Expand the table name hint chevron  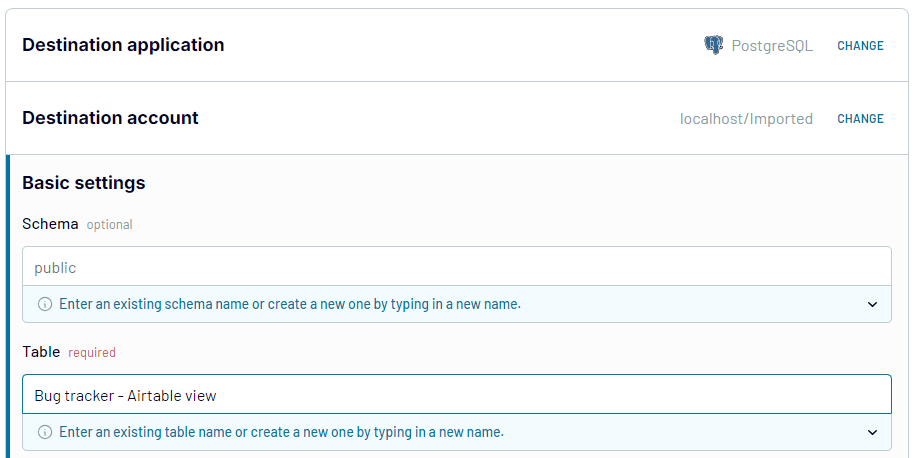pos(872,432)
